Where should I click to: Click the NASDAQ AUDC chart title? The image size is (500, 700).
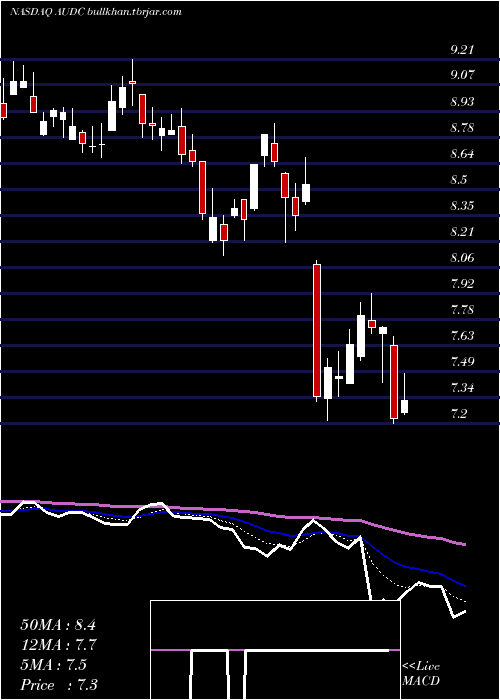96,12
